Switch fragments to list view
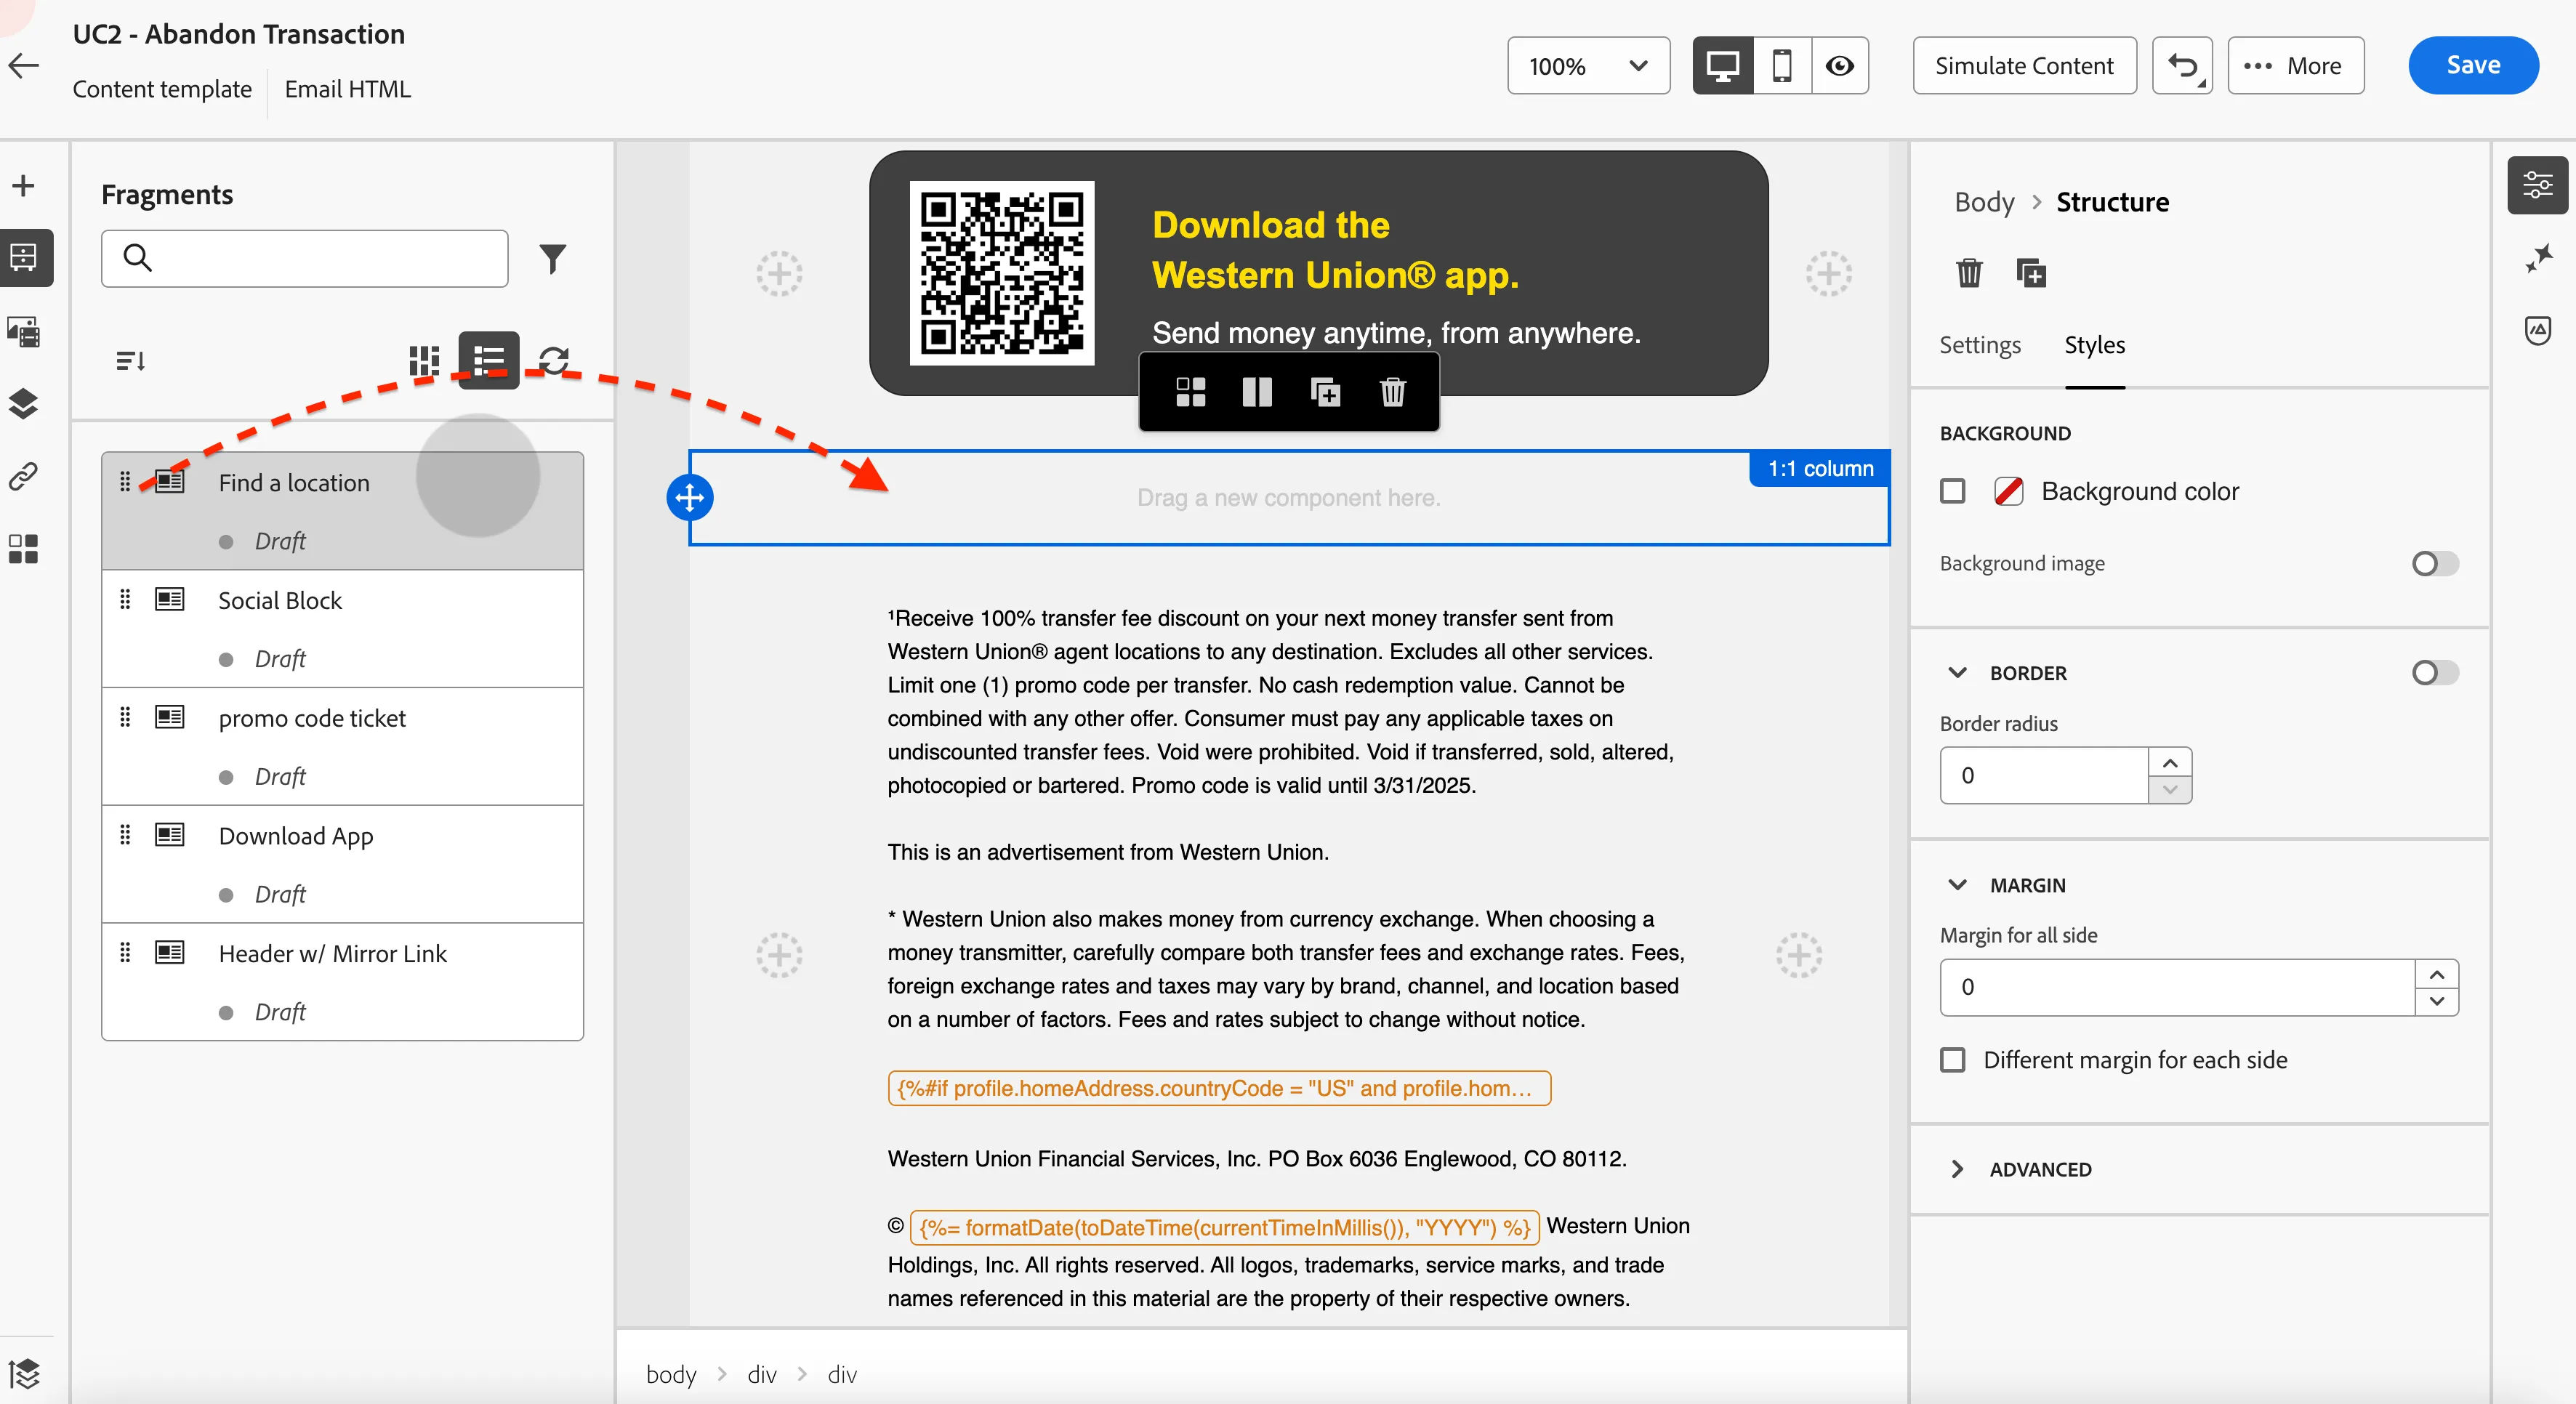2576x1404 pixels. click(489, 360)
